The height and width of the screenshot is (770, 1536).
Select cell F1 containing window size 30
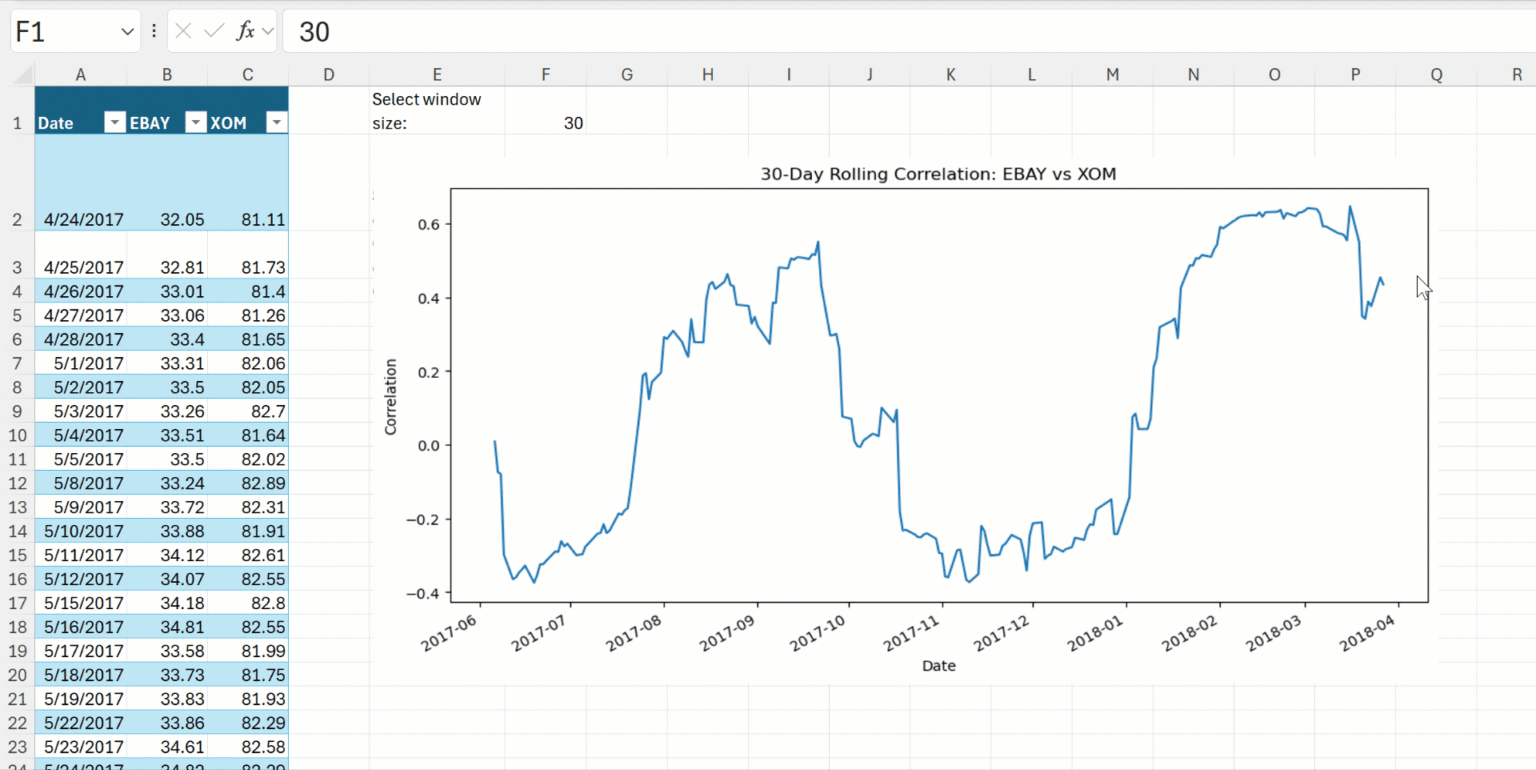pos(545,110)
